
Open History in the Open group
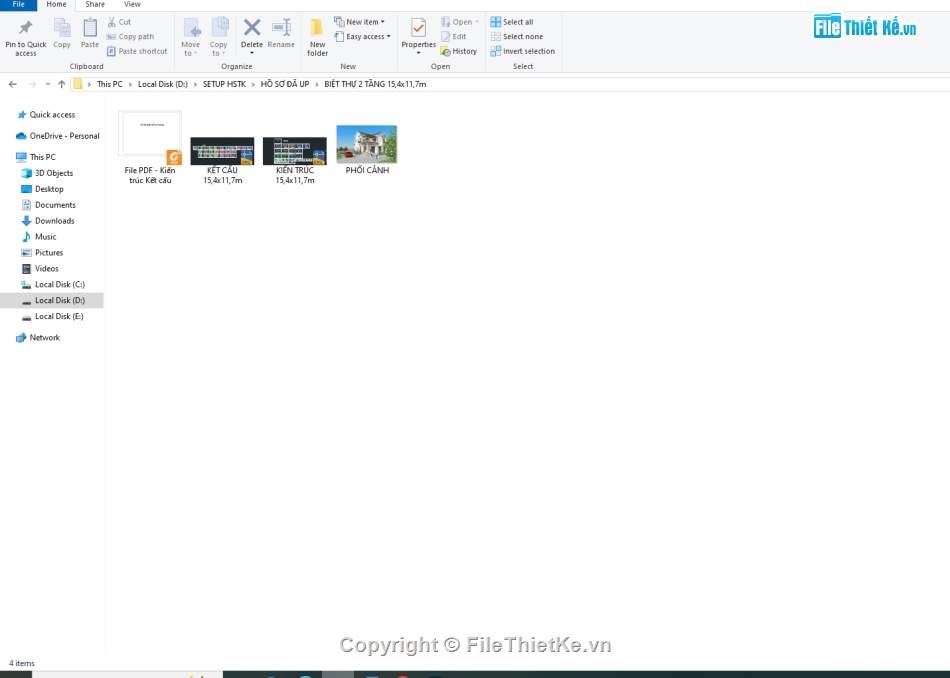[x=460, y=51]
